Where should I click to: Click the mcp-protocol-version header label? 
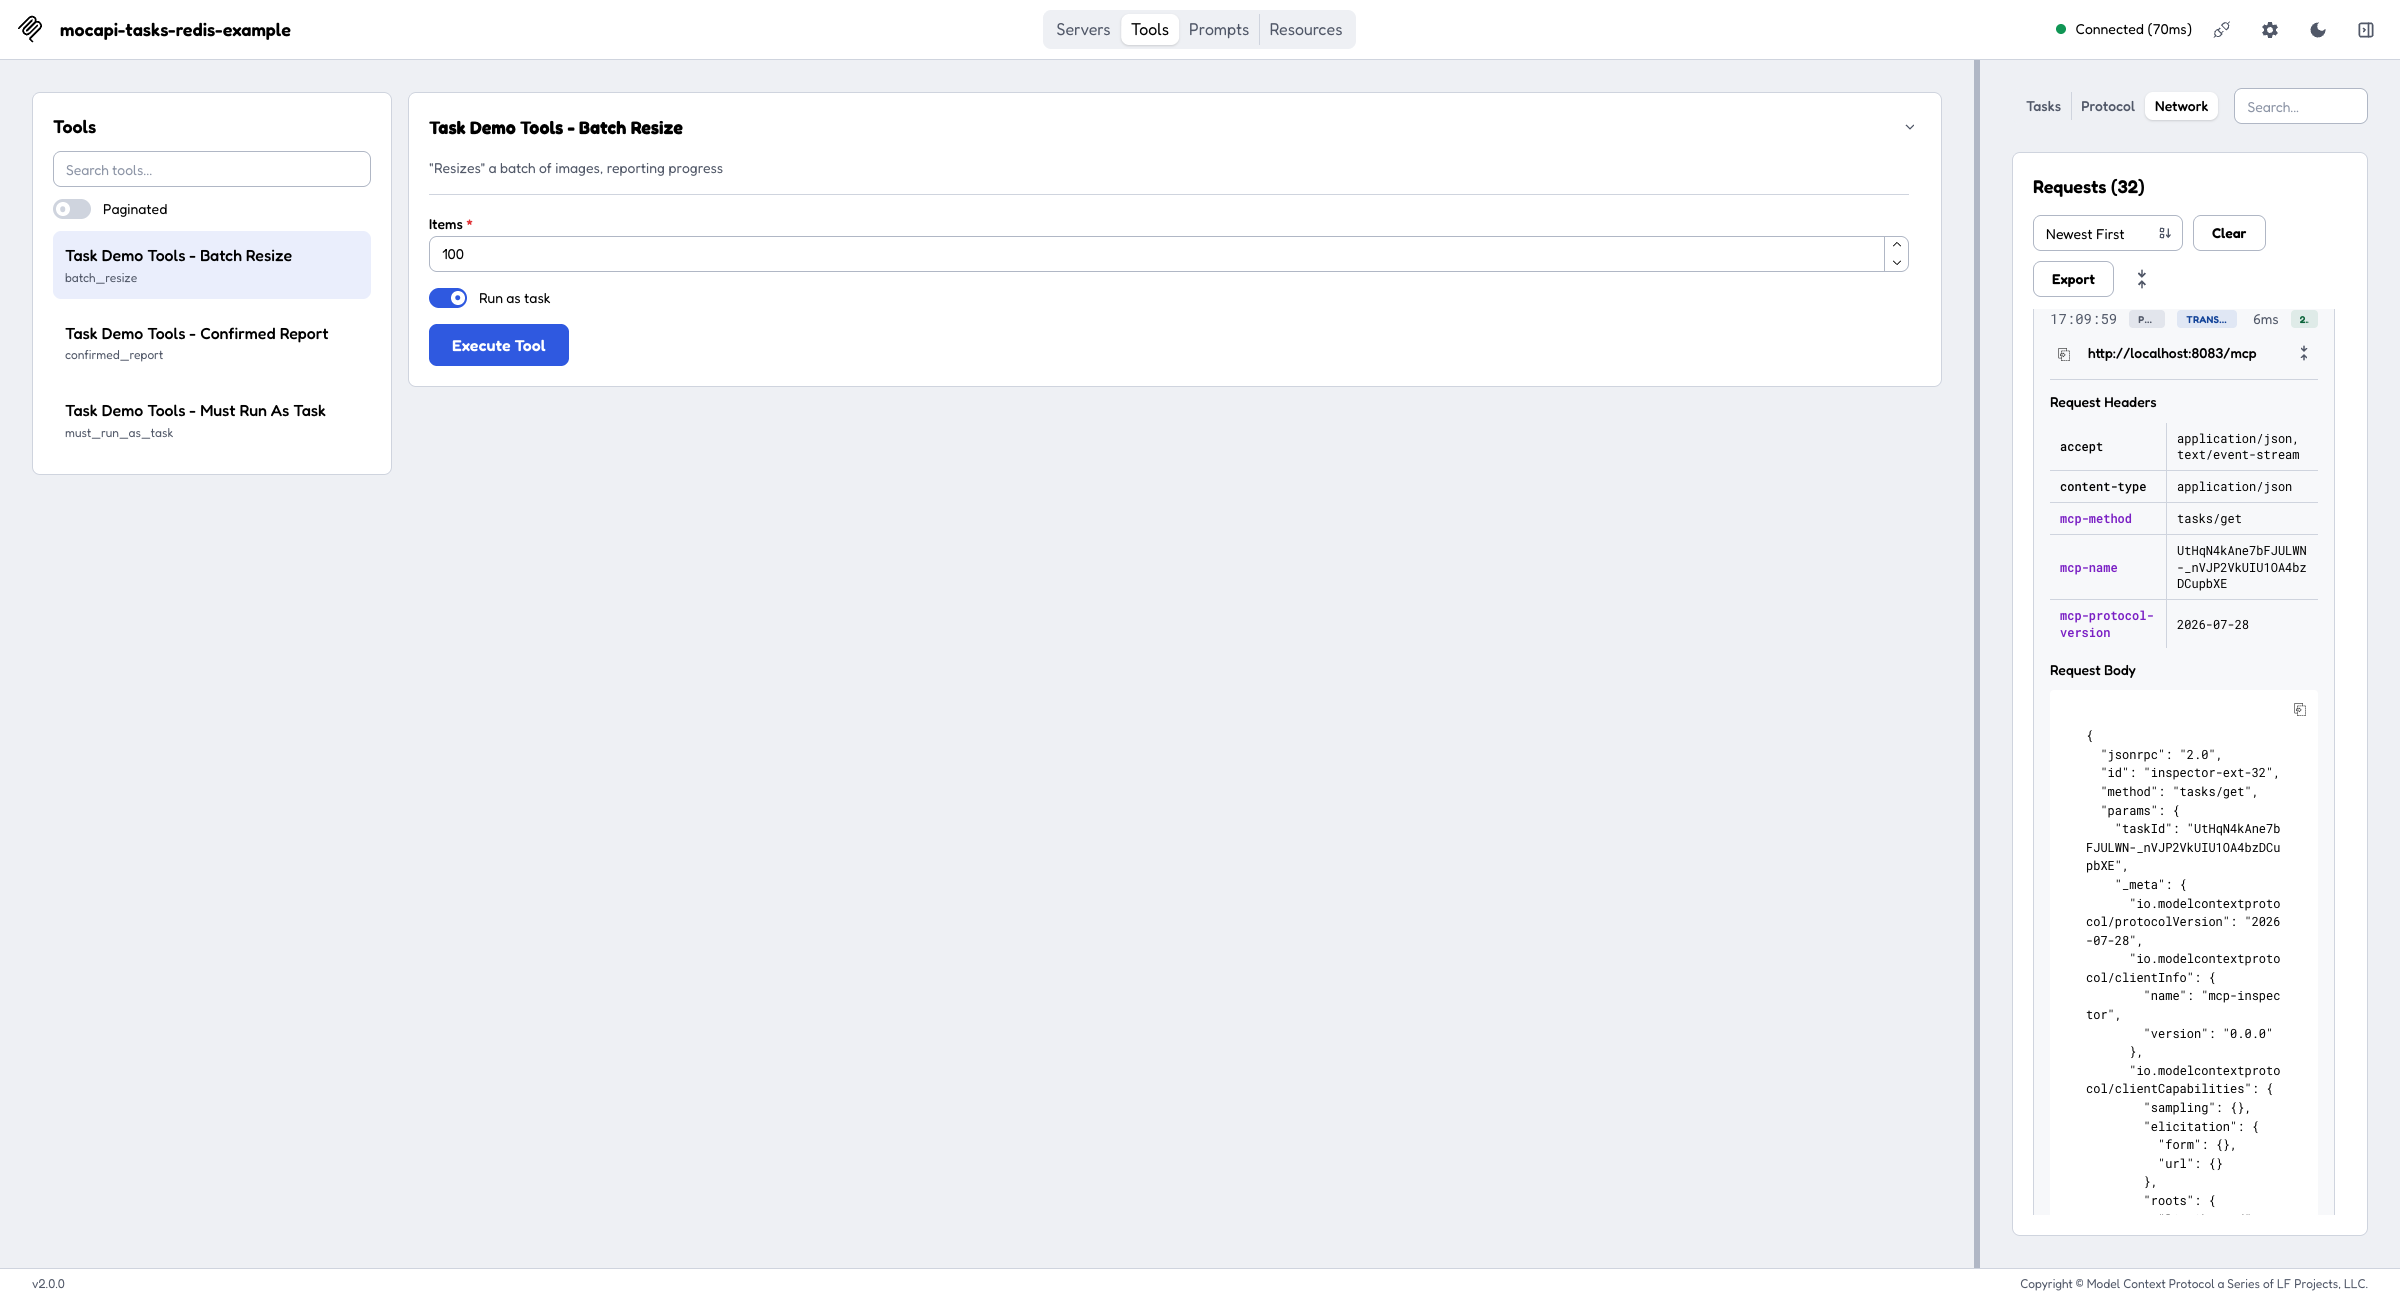pyautogui.click(x=2106, y=624)
